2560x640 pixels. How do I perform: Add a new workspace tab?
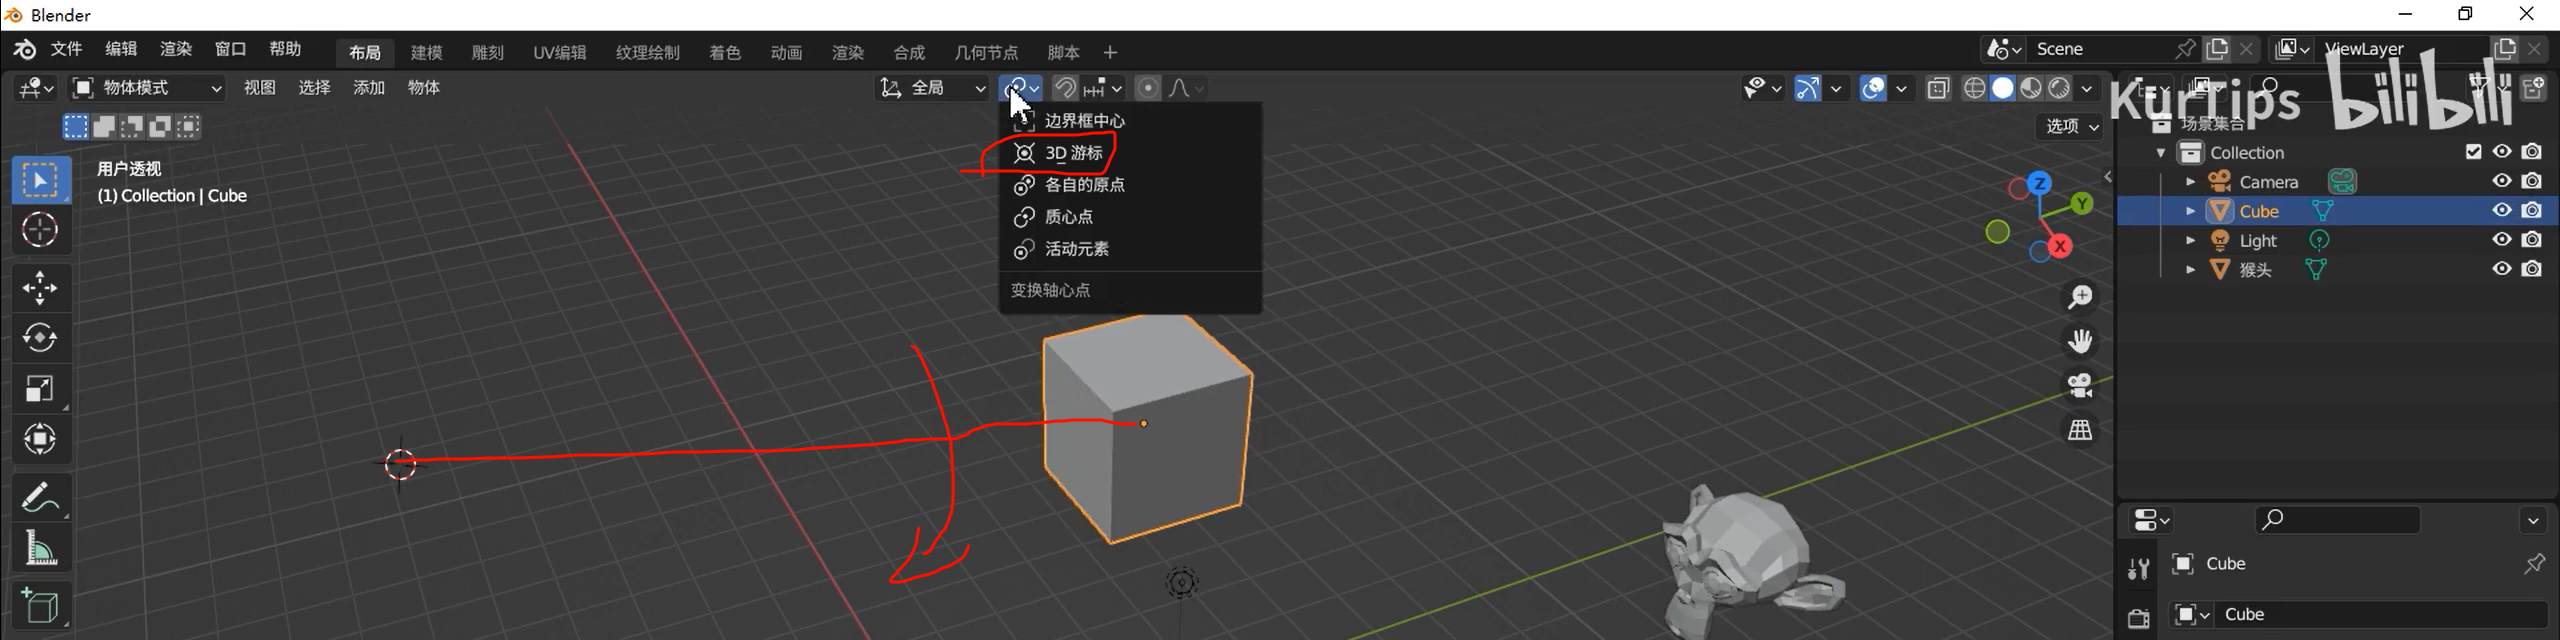pos(1110,52)
